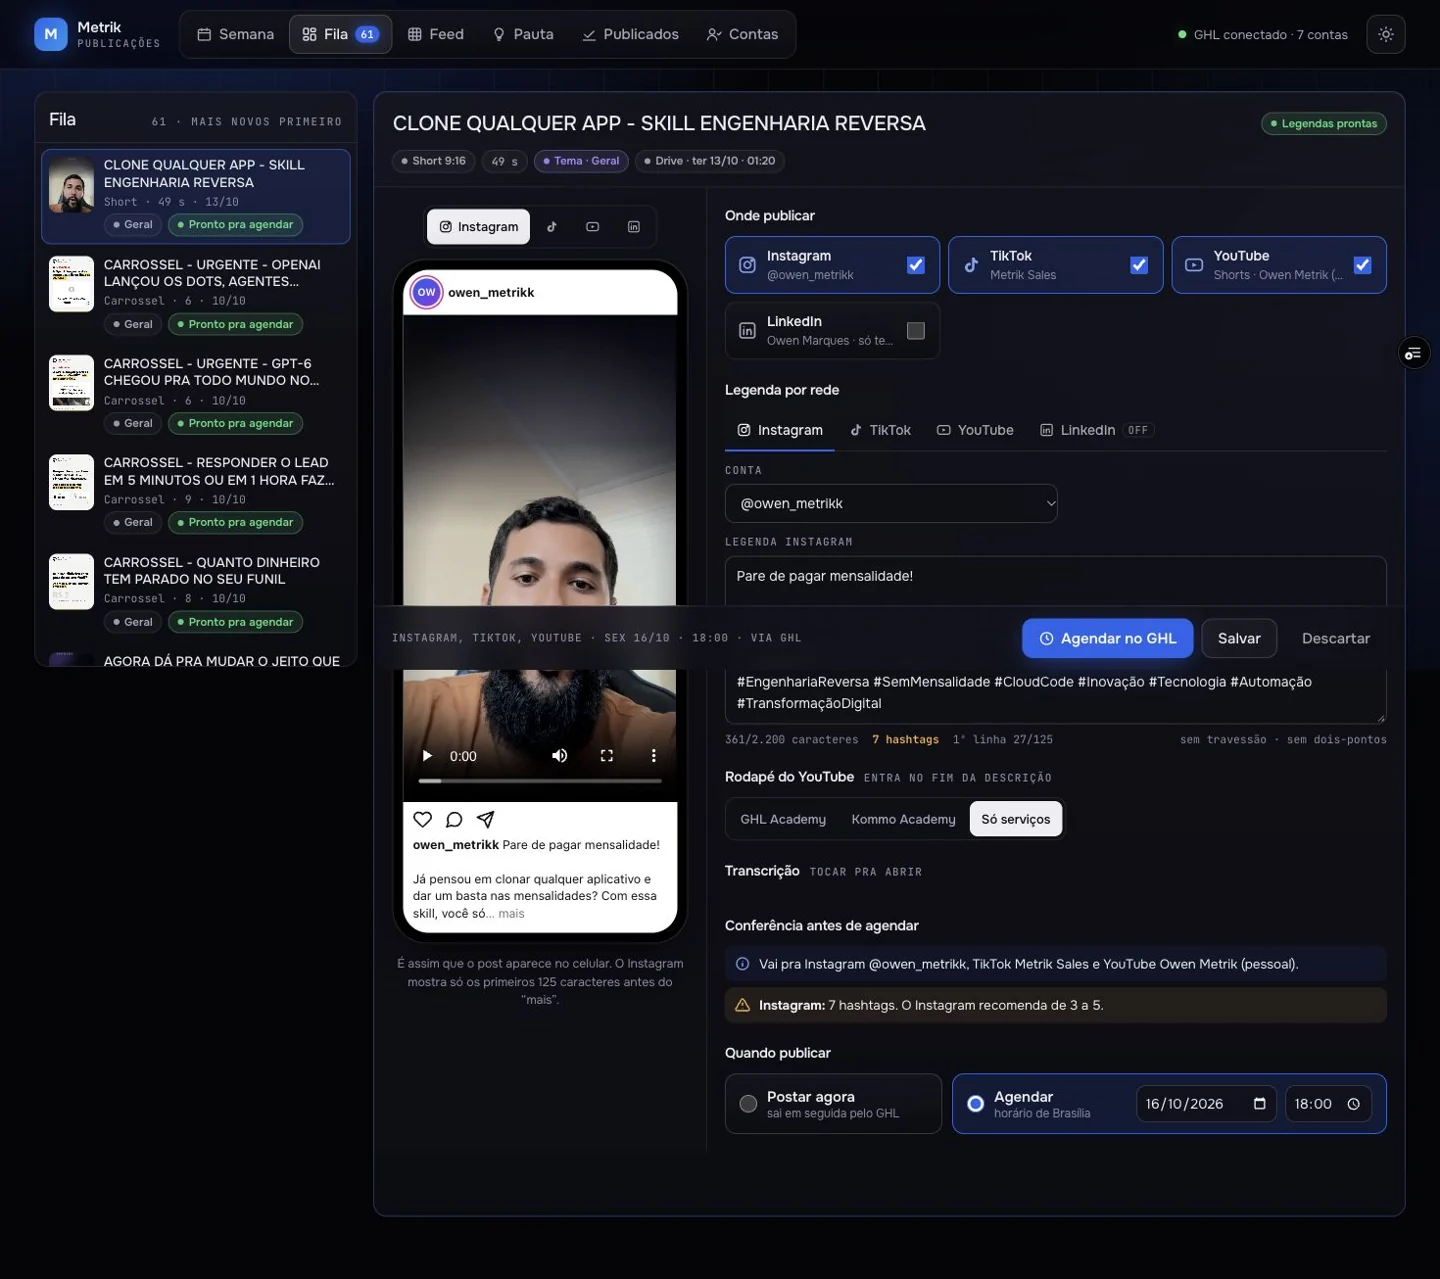Image resolution: width=1440 pixels, height=1279 pixels.
Task: Click the share paper-plane icon in preview
Action: tap(486, 820)
